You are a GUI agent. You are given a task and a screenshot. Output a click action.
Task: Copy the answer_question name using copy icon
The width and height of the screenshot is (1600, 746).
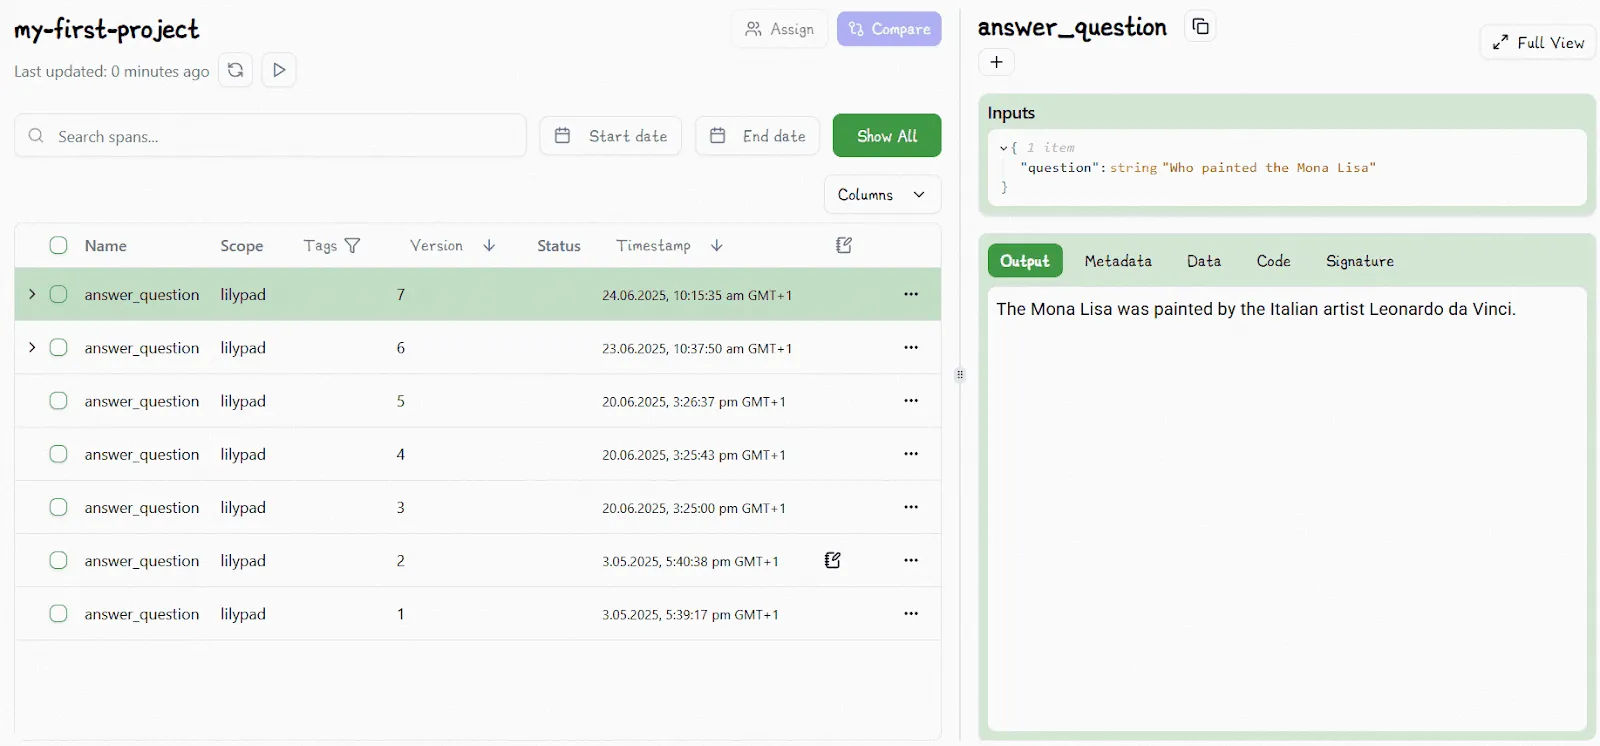tap(1200, 27)
